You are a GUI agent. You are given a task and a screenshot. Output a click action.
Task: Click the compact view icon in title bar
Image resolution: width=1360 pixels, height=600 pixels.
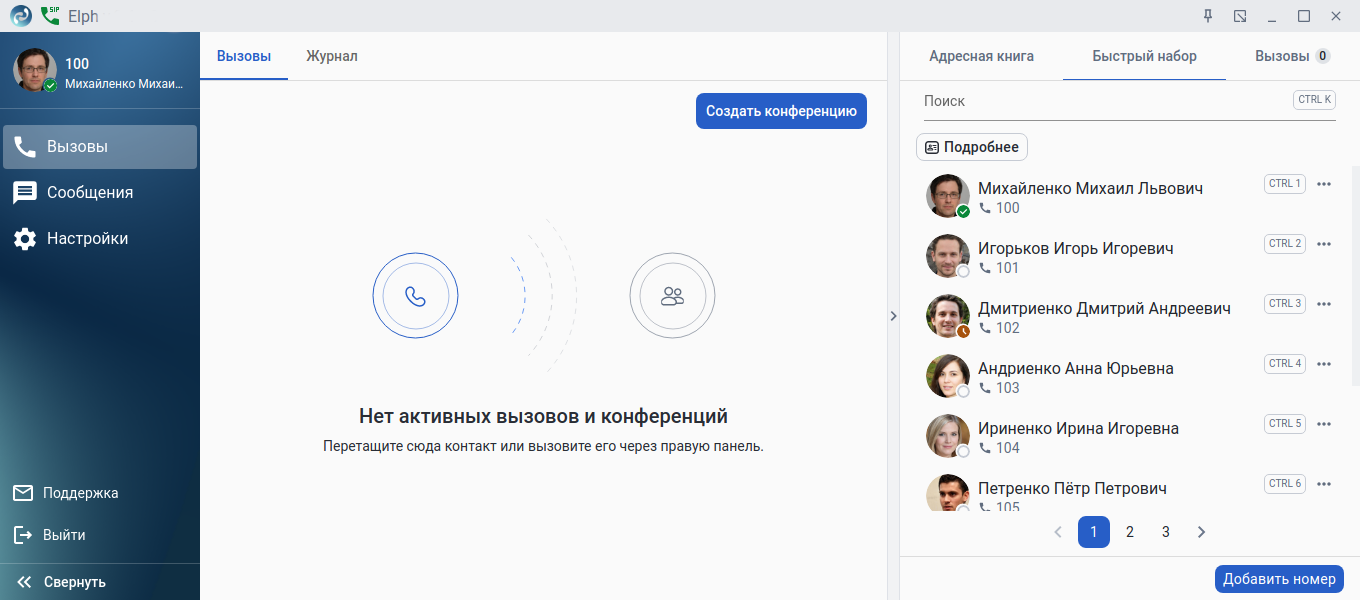(x=1240, y=16)
